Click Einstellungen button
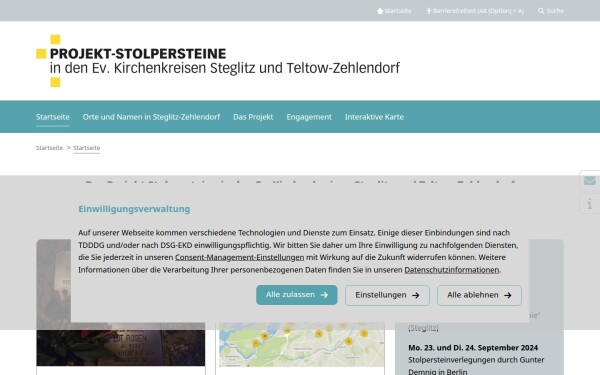This screenshot has height=375, width=600. (x=387, y=295)
